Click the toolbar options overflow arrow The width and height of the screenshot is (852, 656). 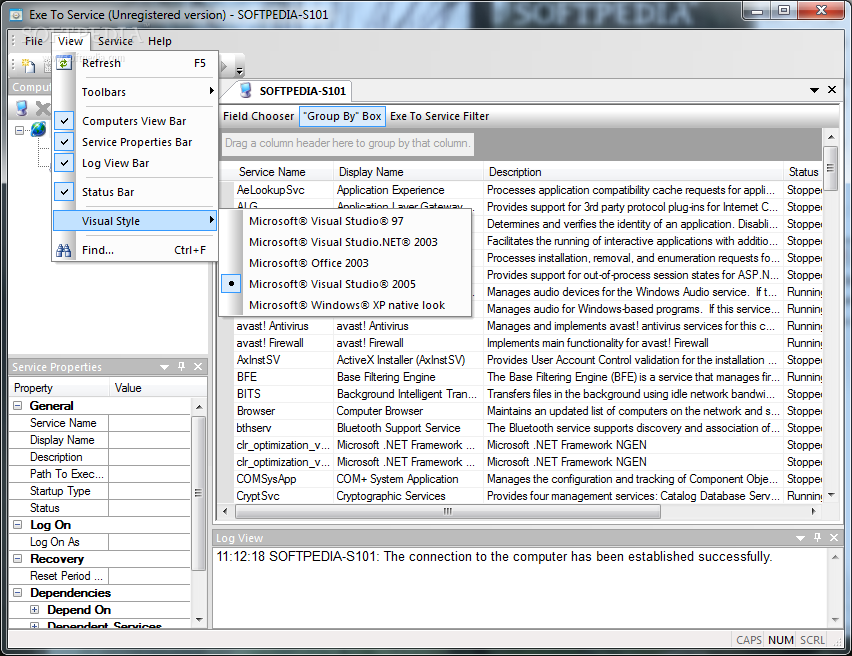240,70
